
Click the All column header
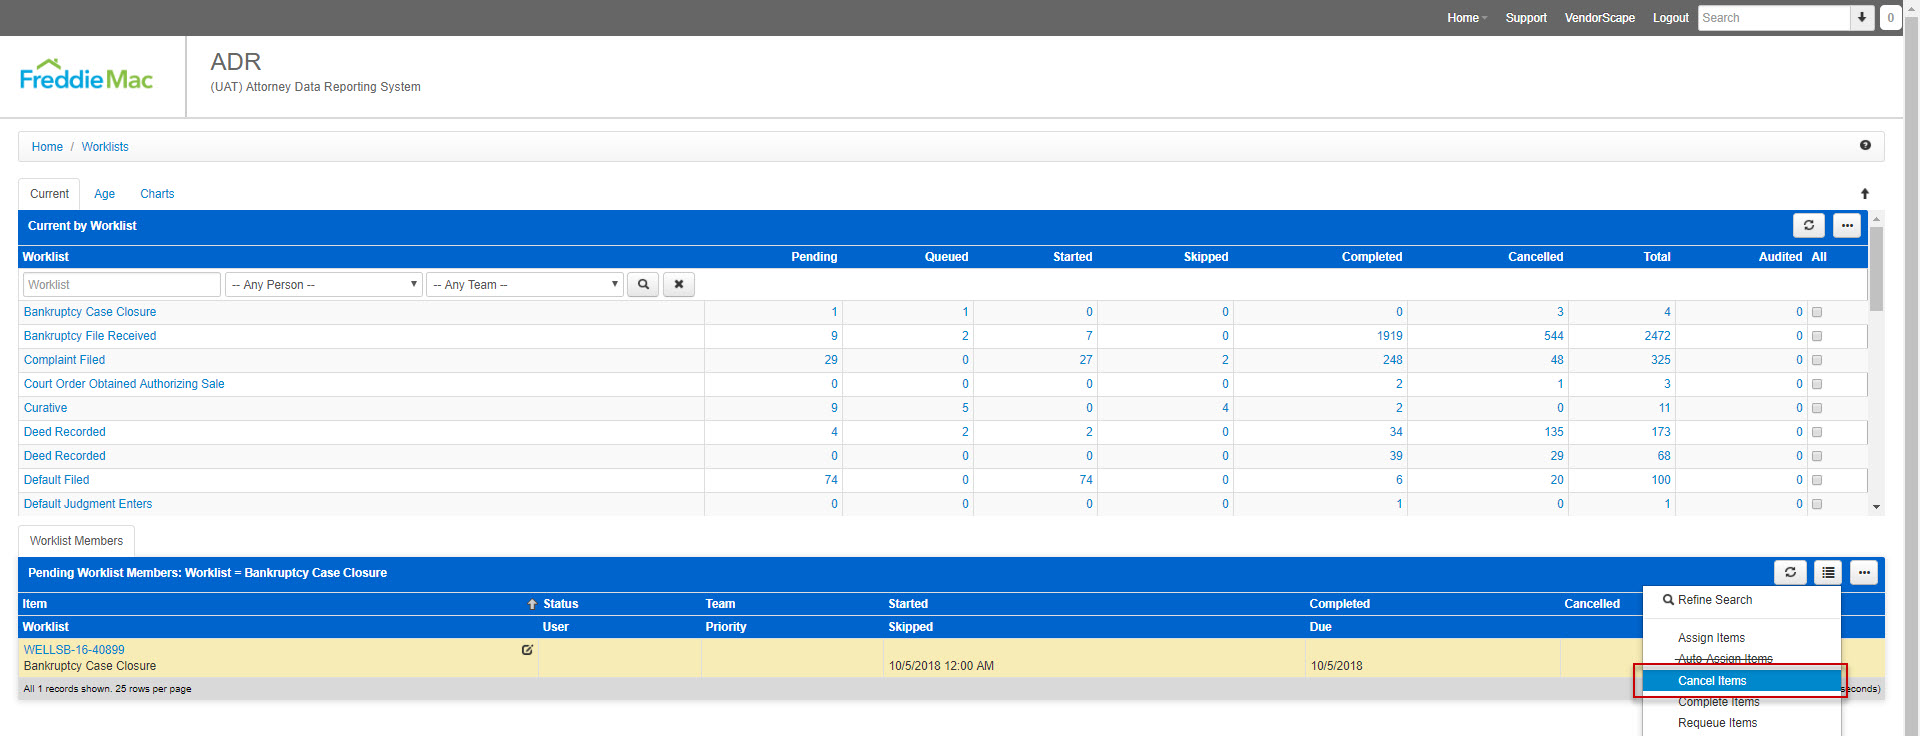(1819, 257)
